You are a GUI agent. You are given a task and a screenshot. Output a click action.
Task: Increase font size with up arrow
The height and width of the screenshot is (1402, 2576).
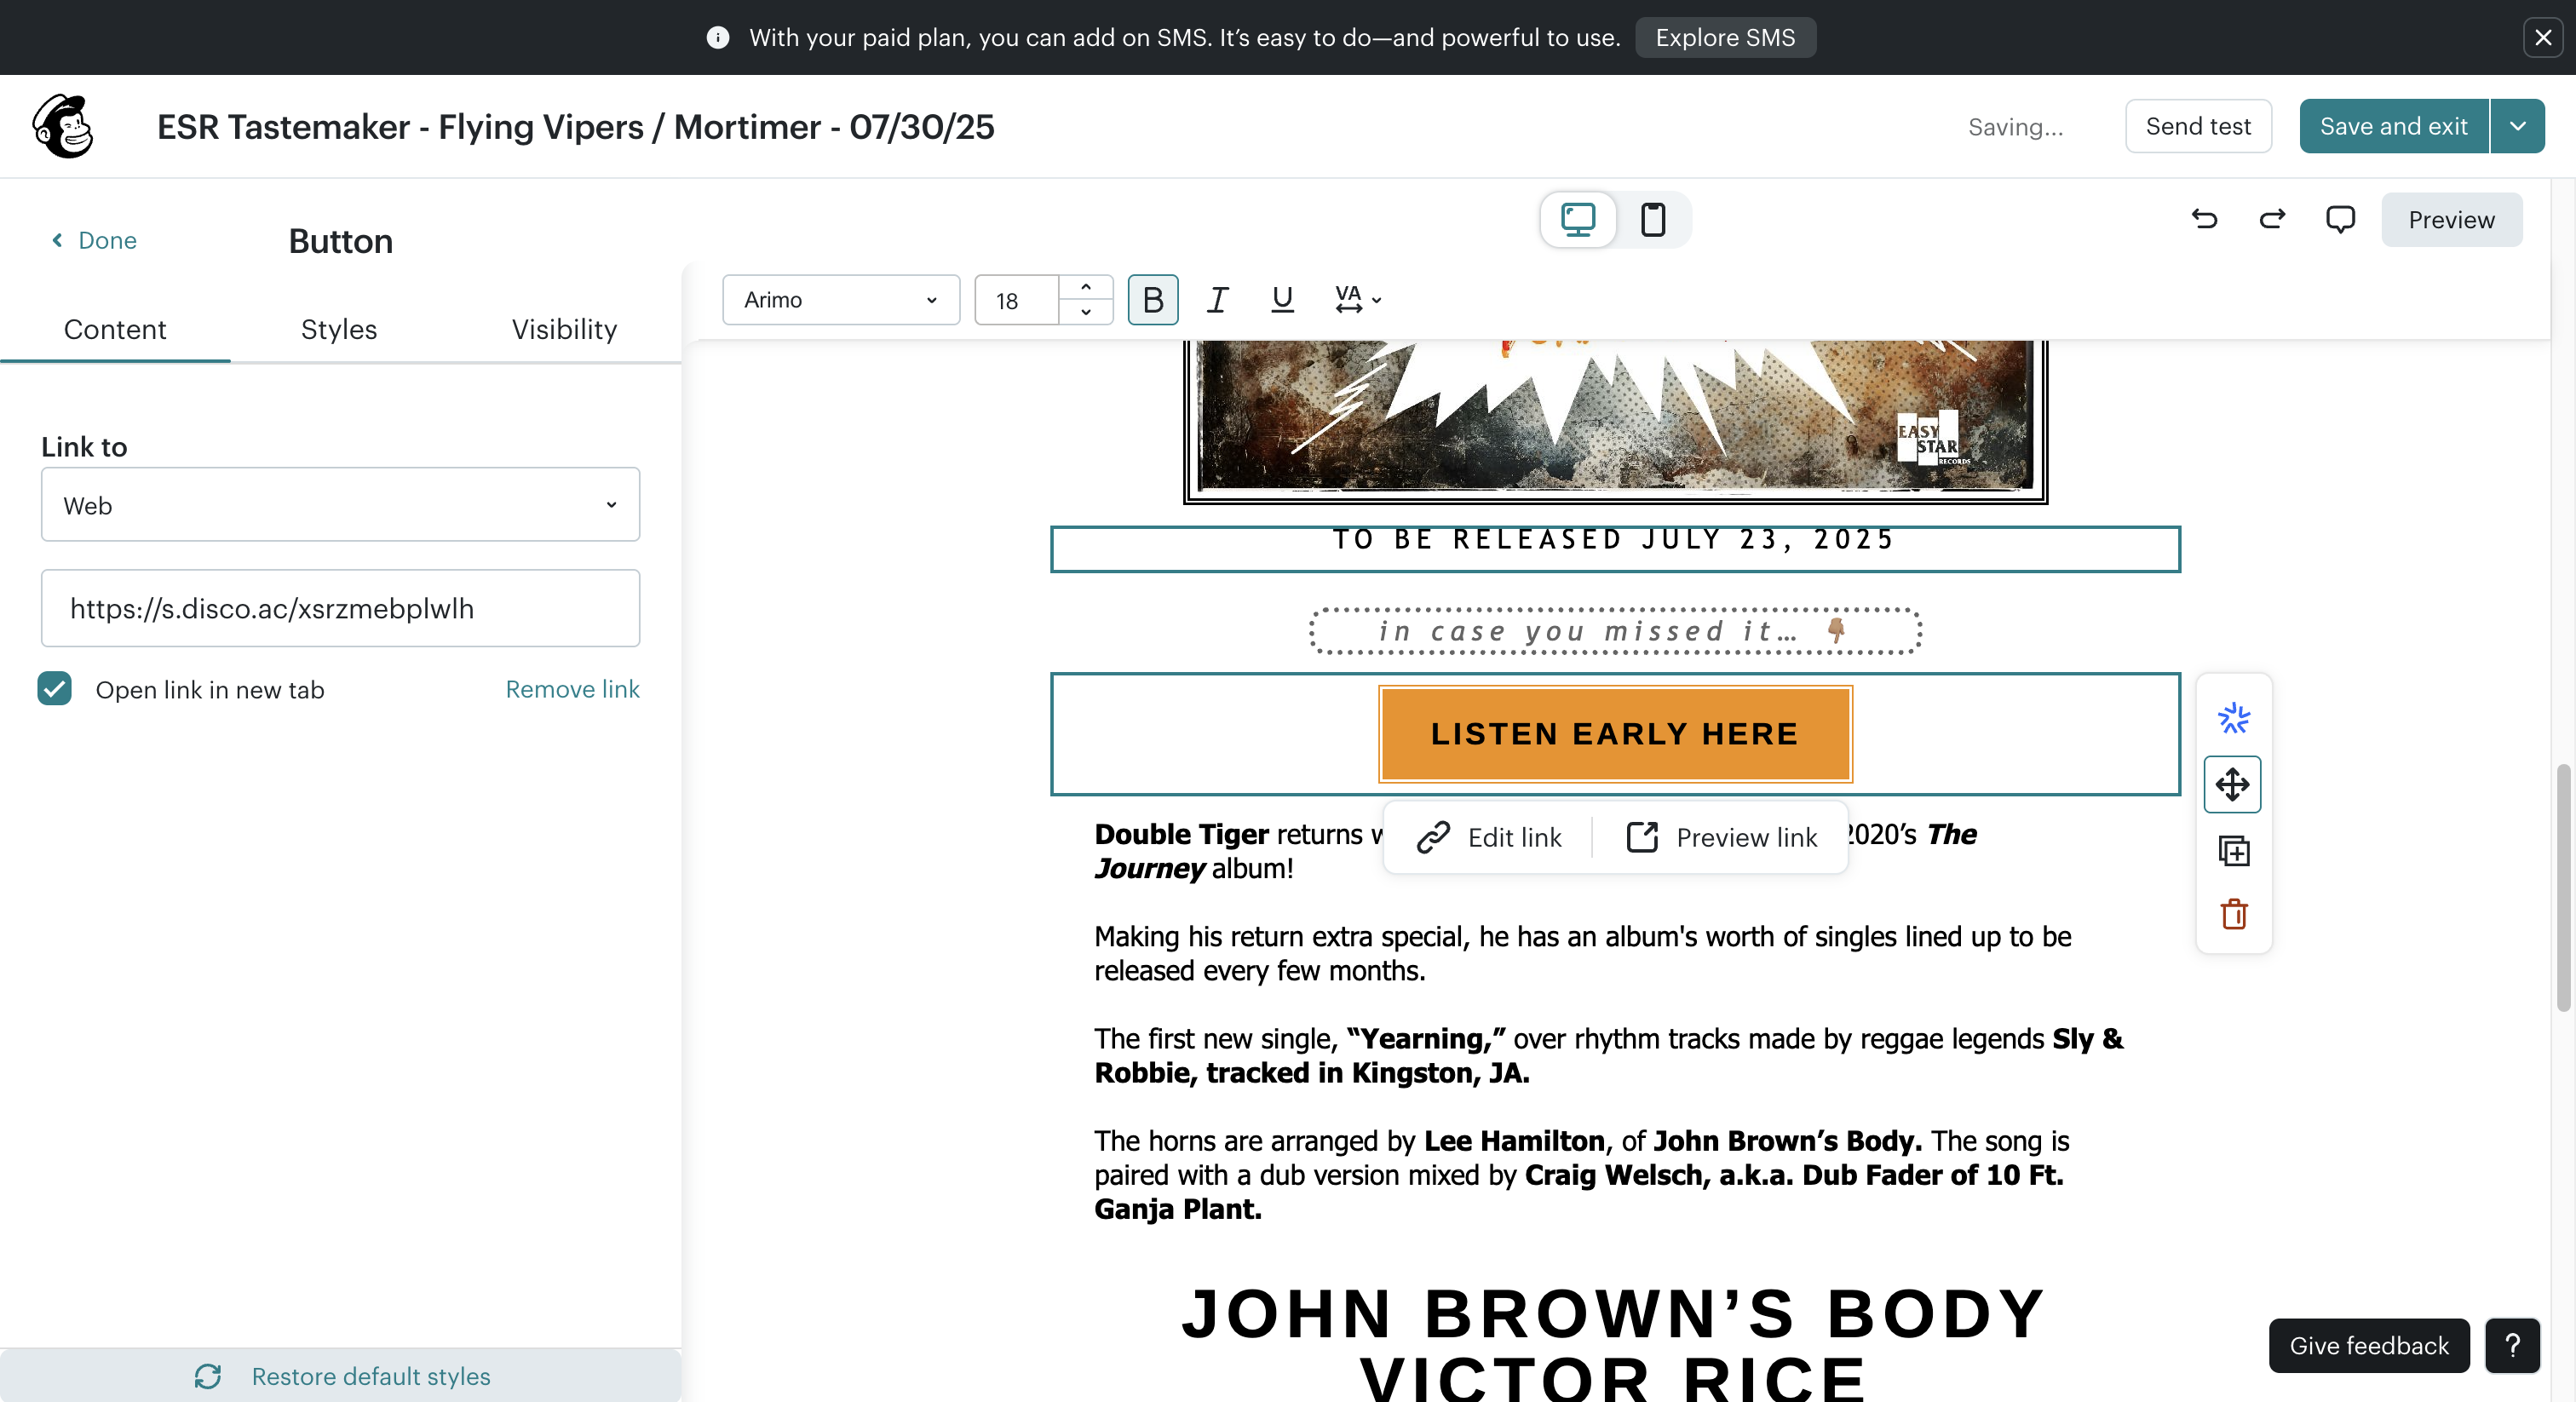click(1086, 288)
